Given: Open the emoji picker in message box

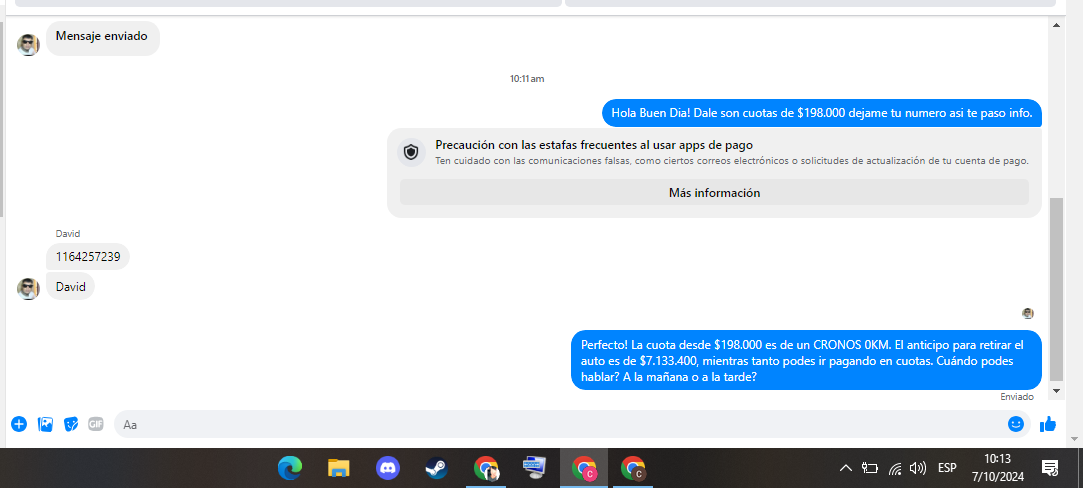Looking at the screenshot, I should click(x=1016, y=424).
